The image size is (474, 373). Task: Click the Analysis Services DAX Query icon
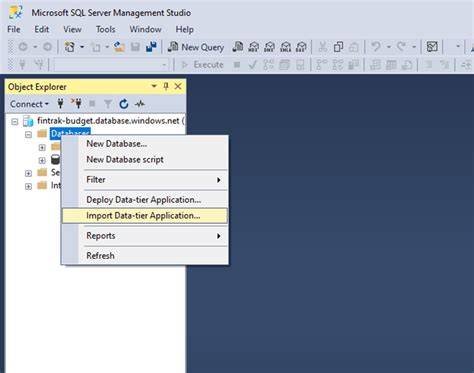click(301, 47)
